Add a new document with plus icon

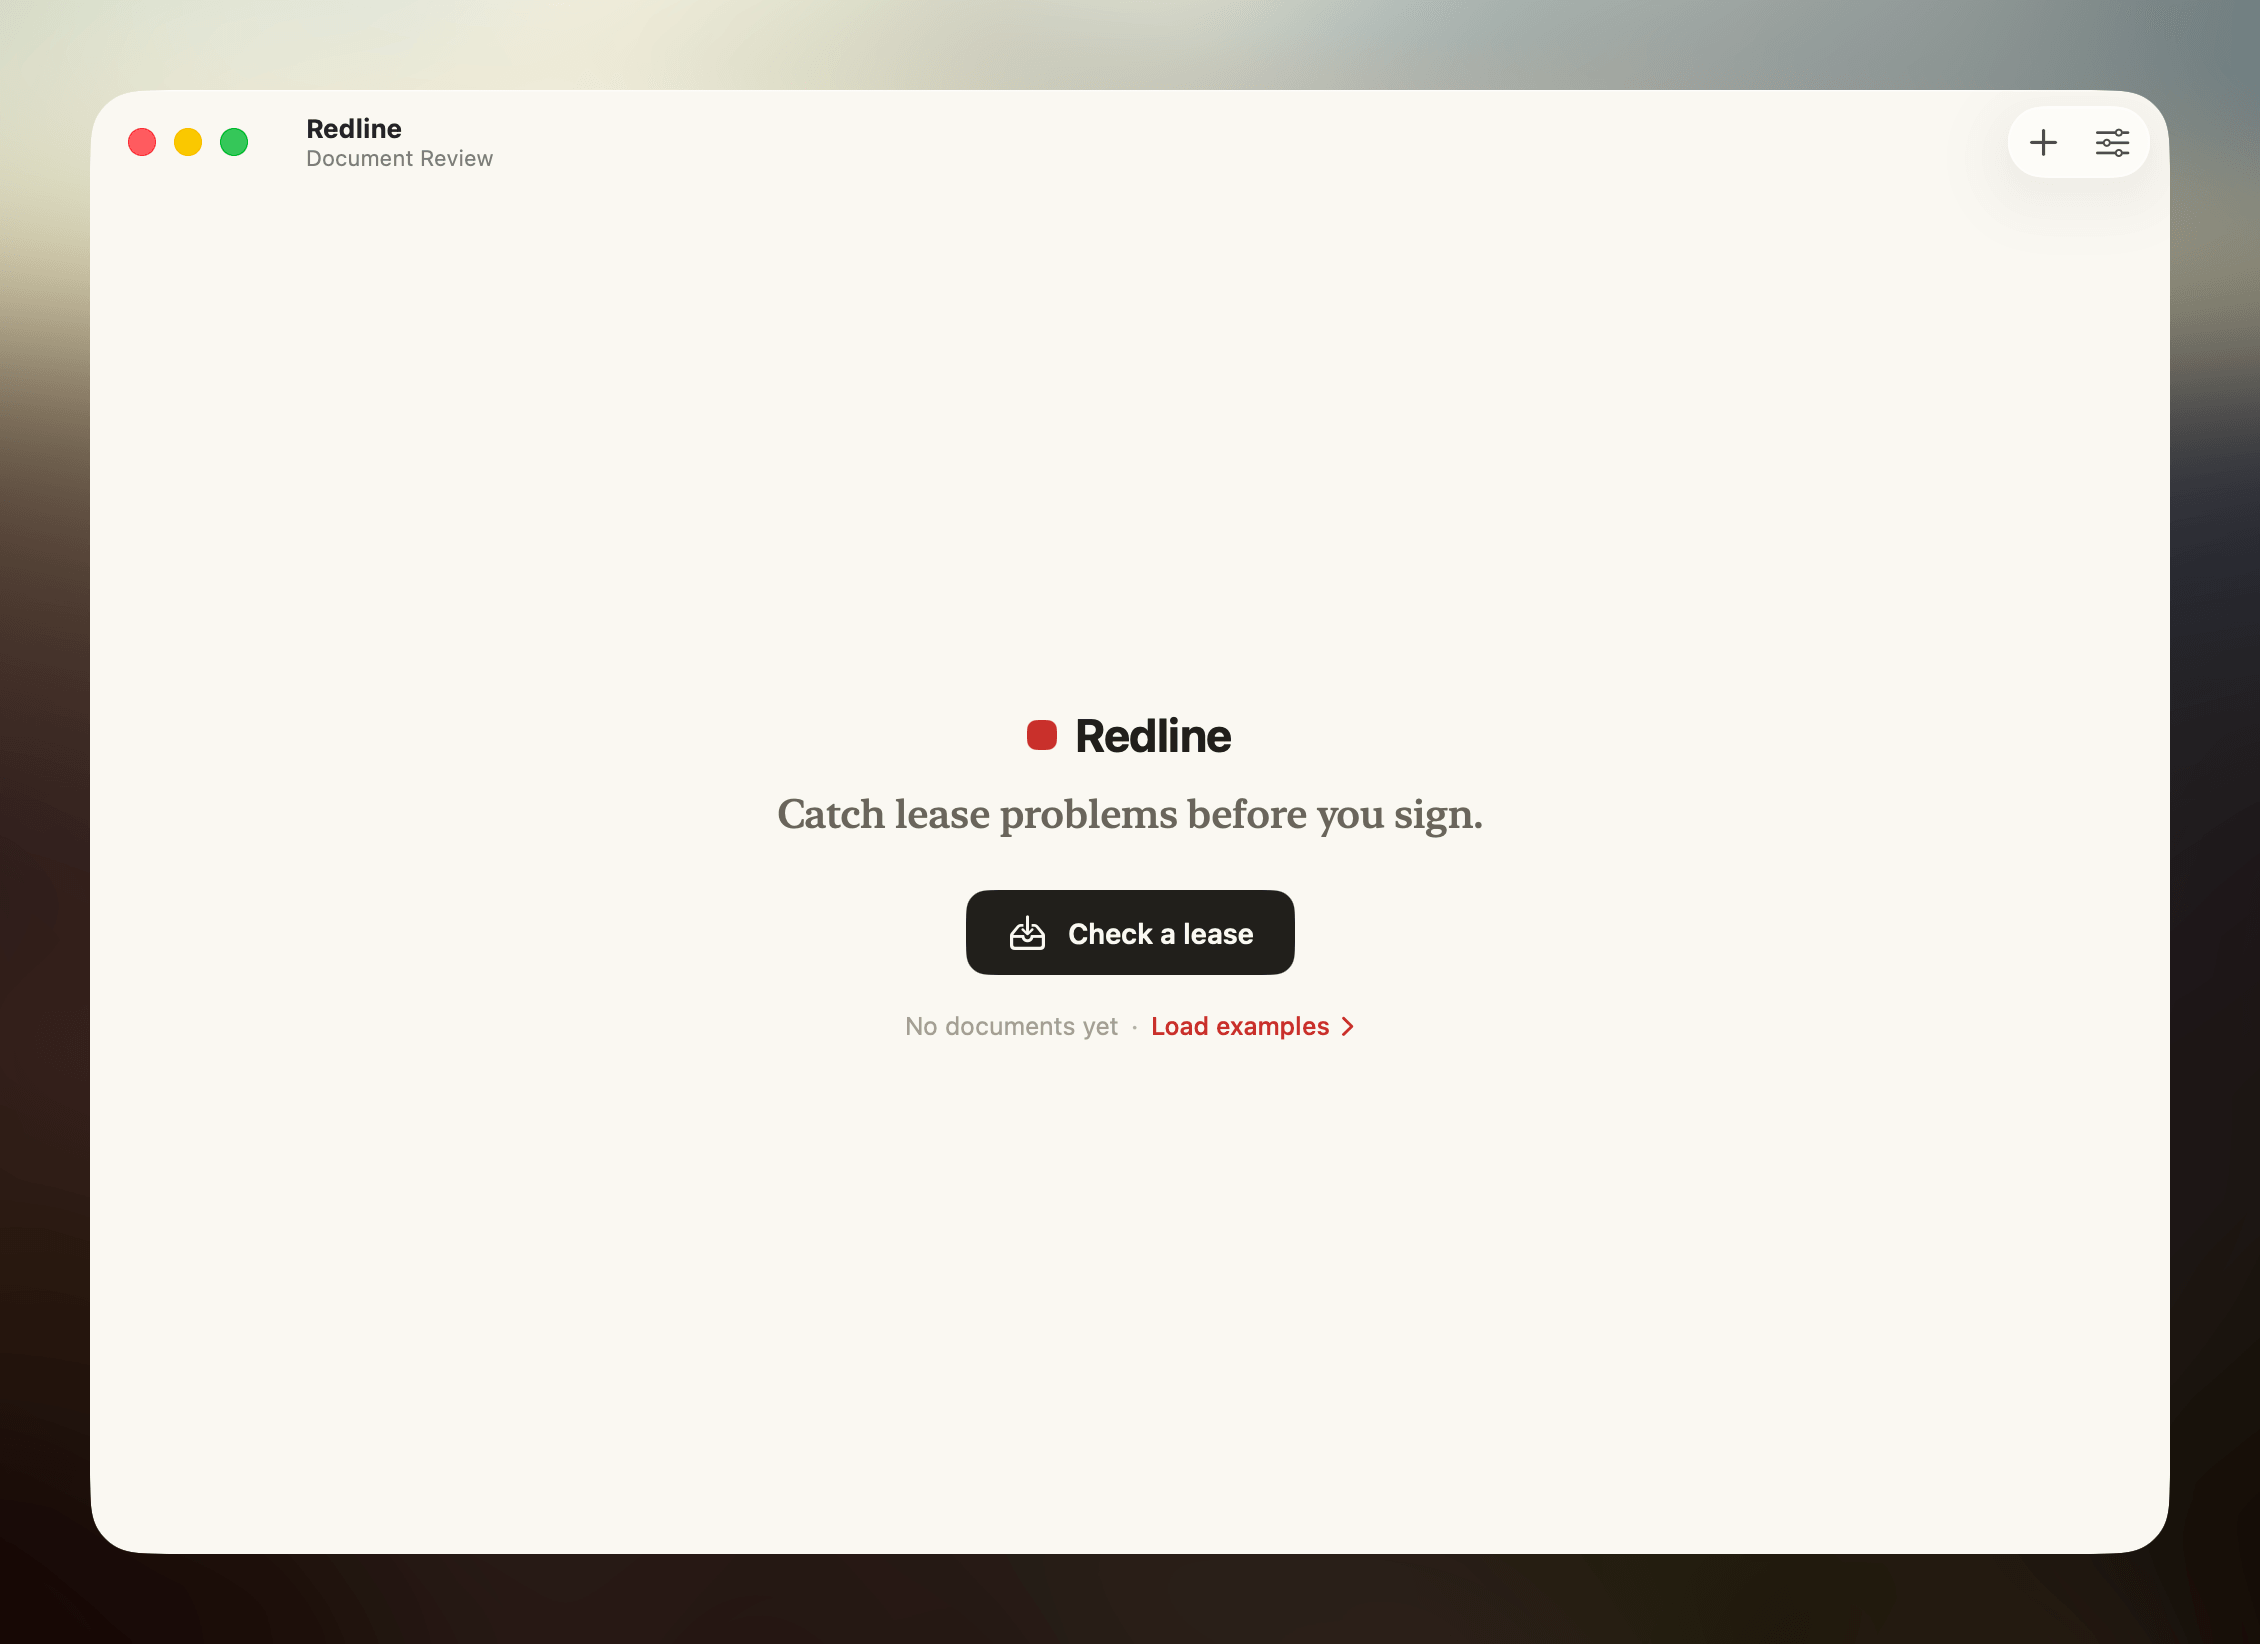tap(2043, 143)
